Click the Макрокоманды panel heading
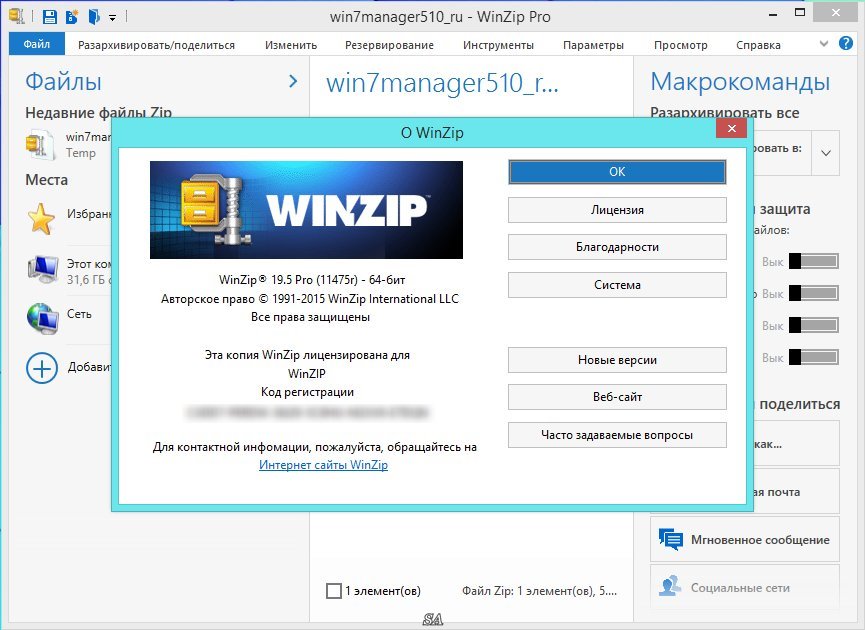The width and height of the screenshot is (865, 630). [740, 82]
